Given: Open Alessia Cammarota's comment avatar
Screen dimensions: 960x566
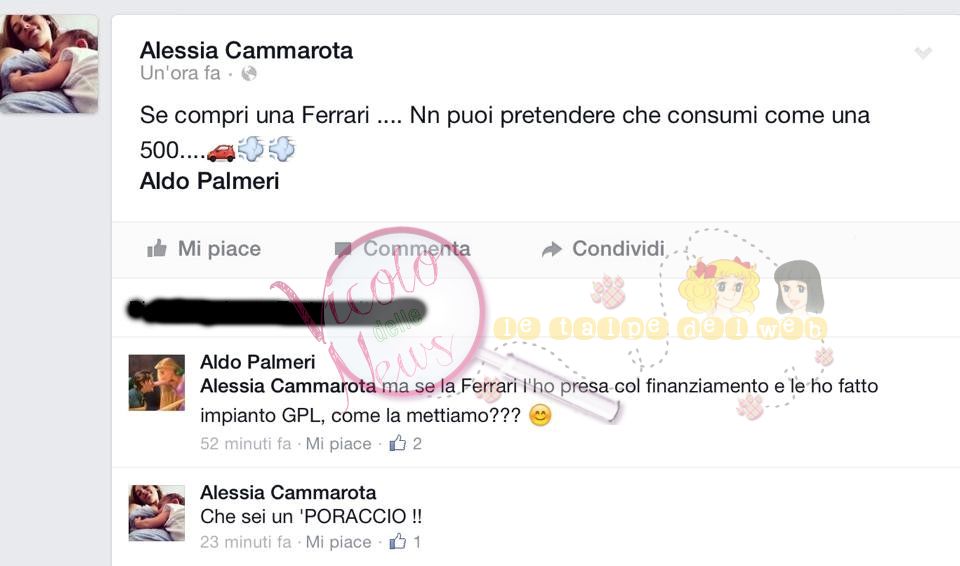Looking at the screenshot, I should point(157,513).
